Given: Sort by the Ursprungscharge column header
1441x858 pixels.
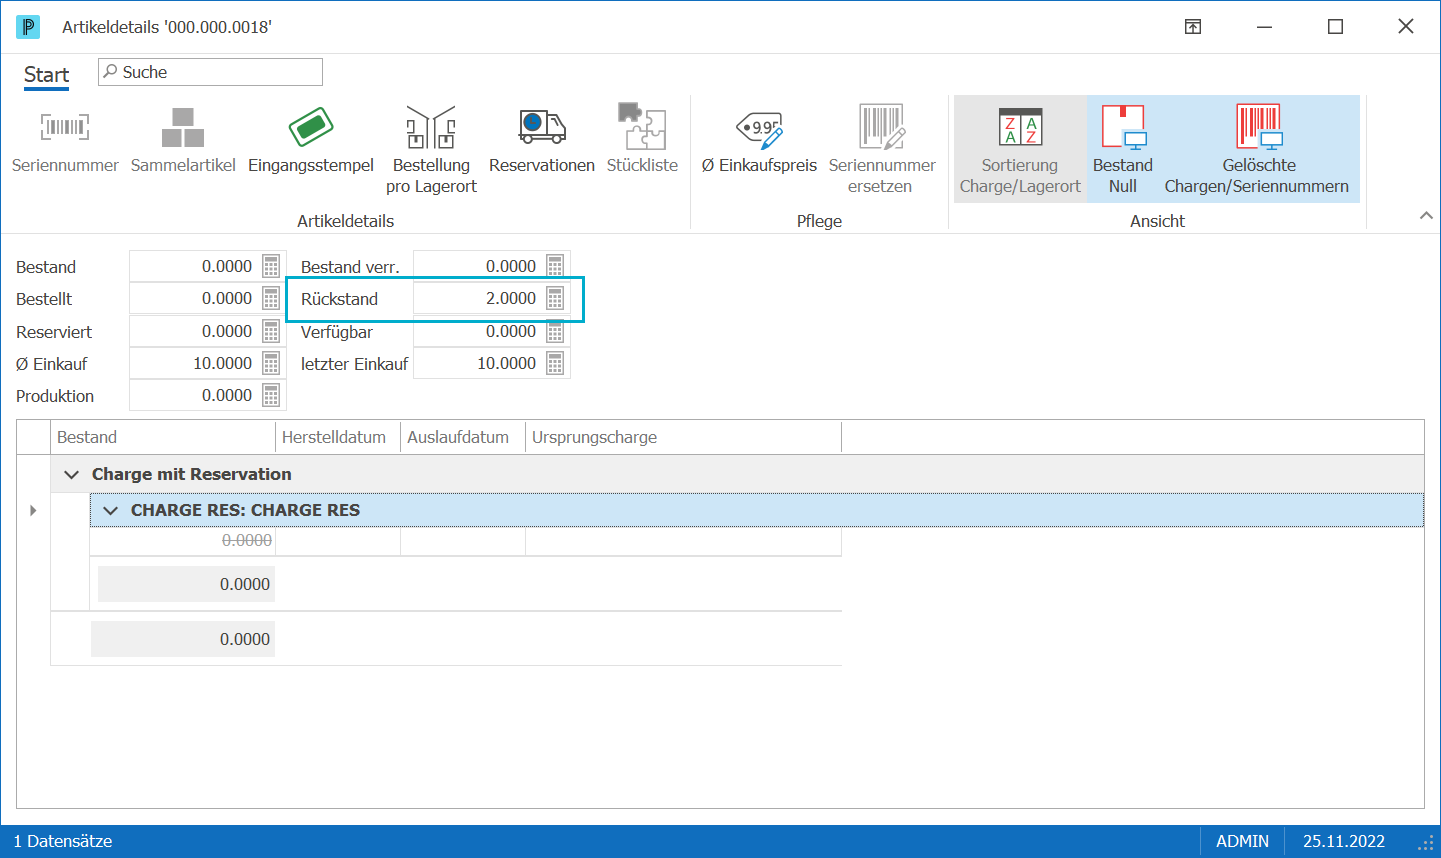Looking at the screenshot, I should pyautogui.click(x=683, y=437).
